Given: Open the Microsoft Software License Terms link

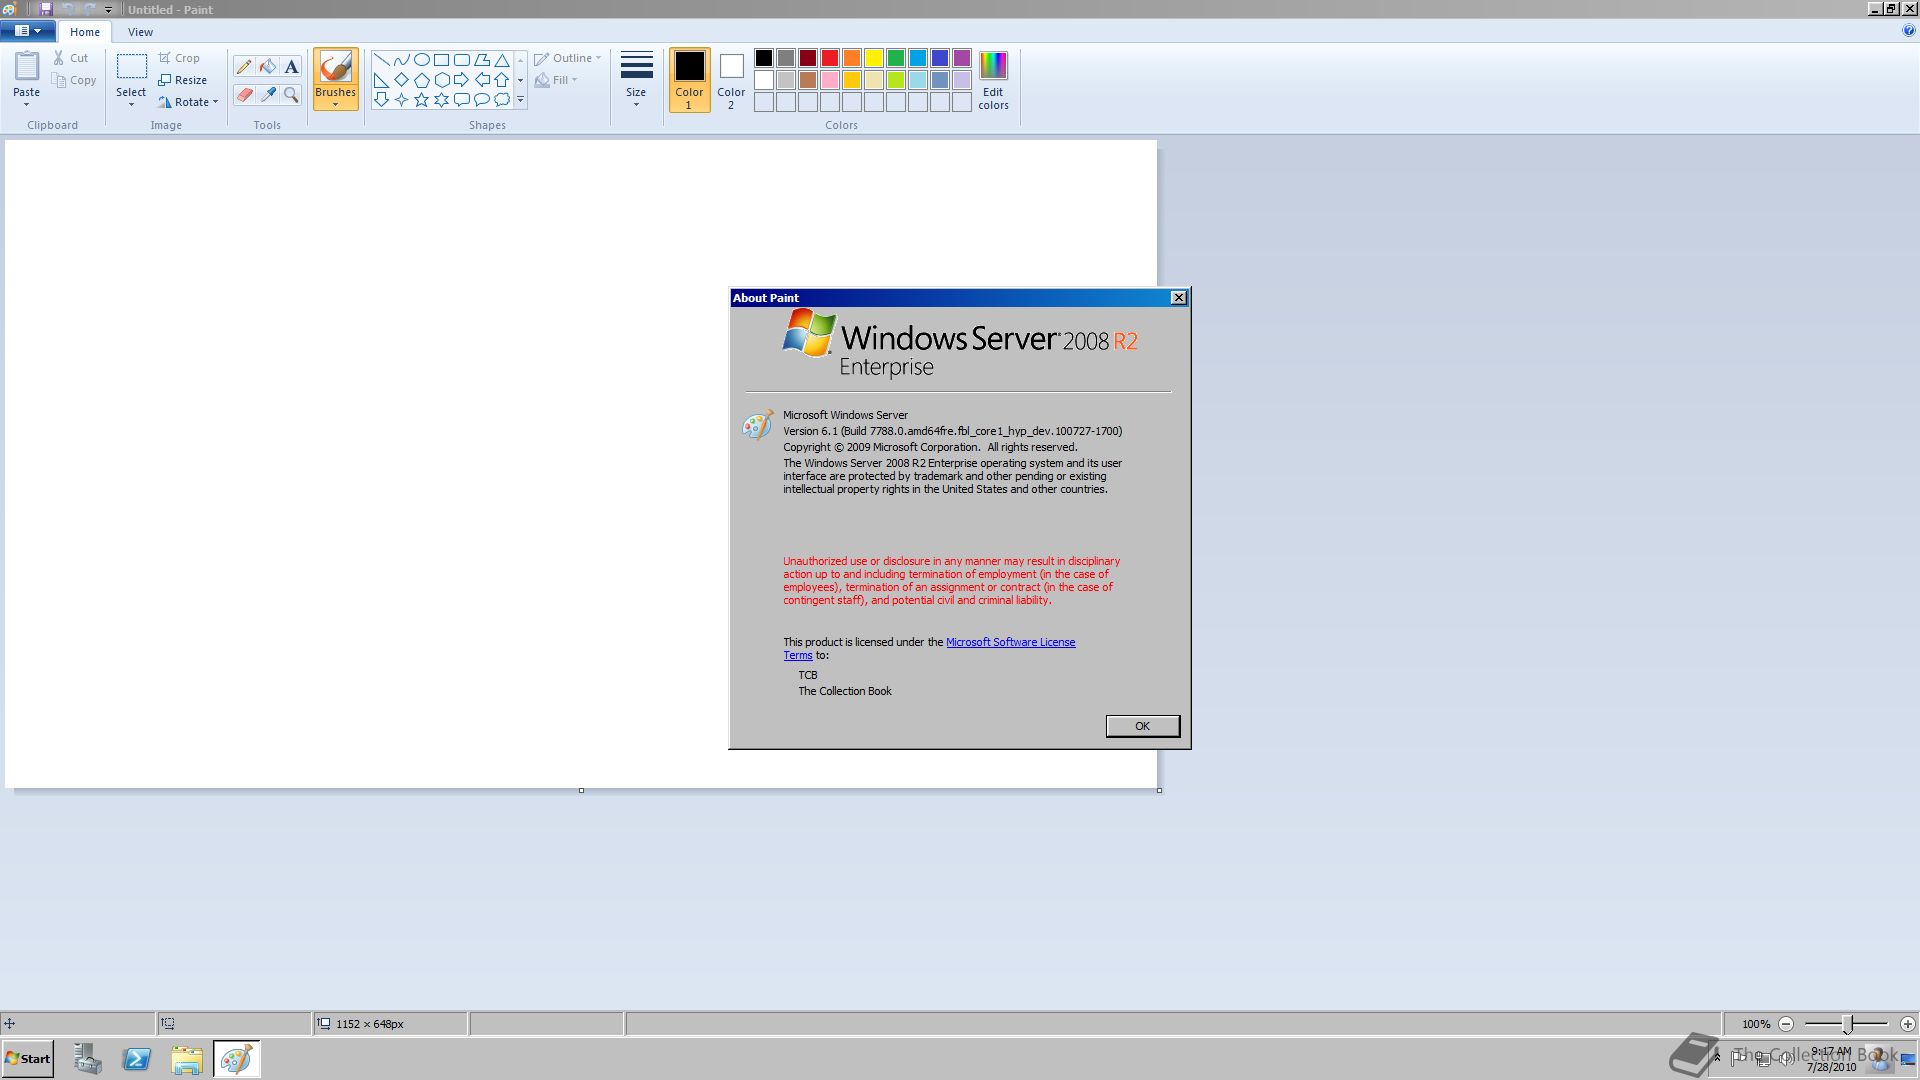Looking at the screenshot, I should 1010,642.
